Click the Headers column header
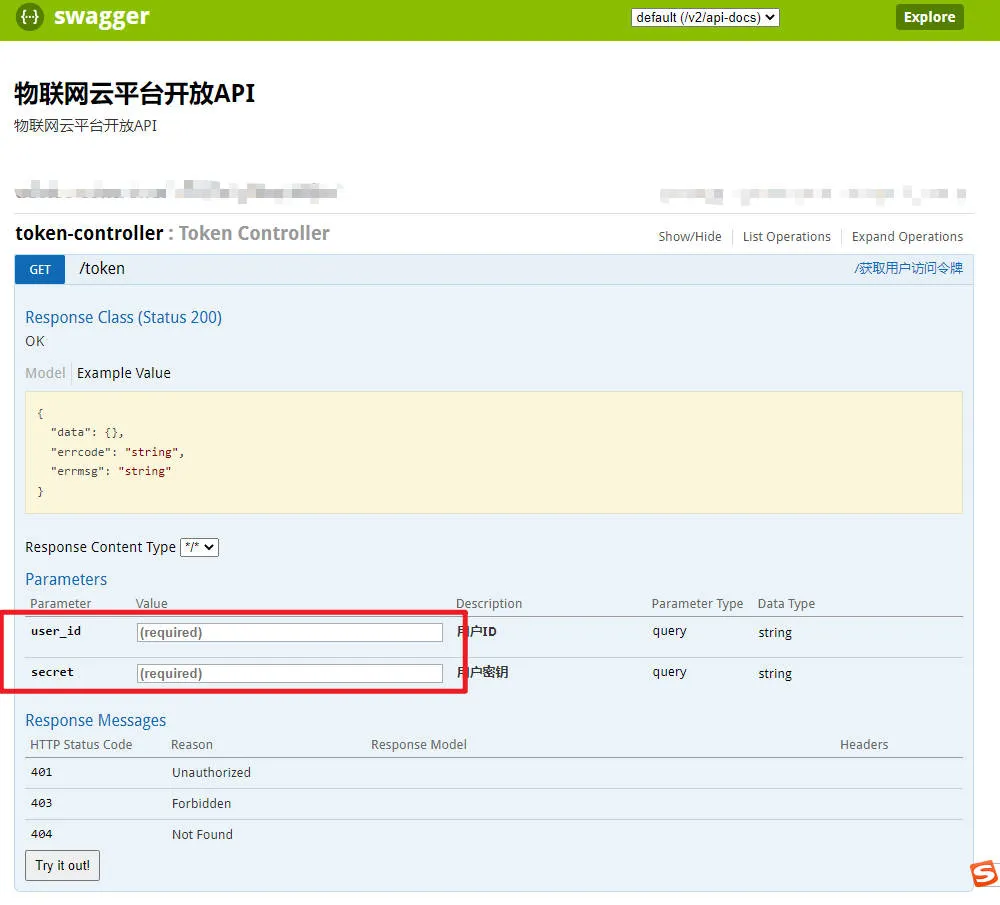Image resolution: width=1000 pixels, height=905 pixels. click(864, 745)
